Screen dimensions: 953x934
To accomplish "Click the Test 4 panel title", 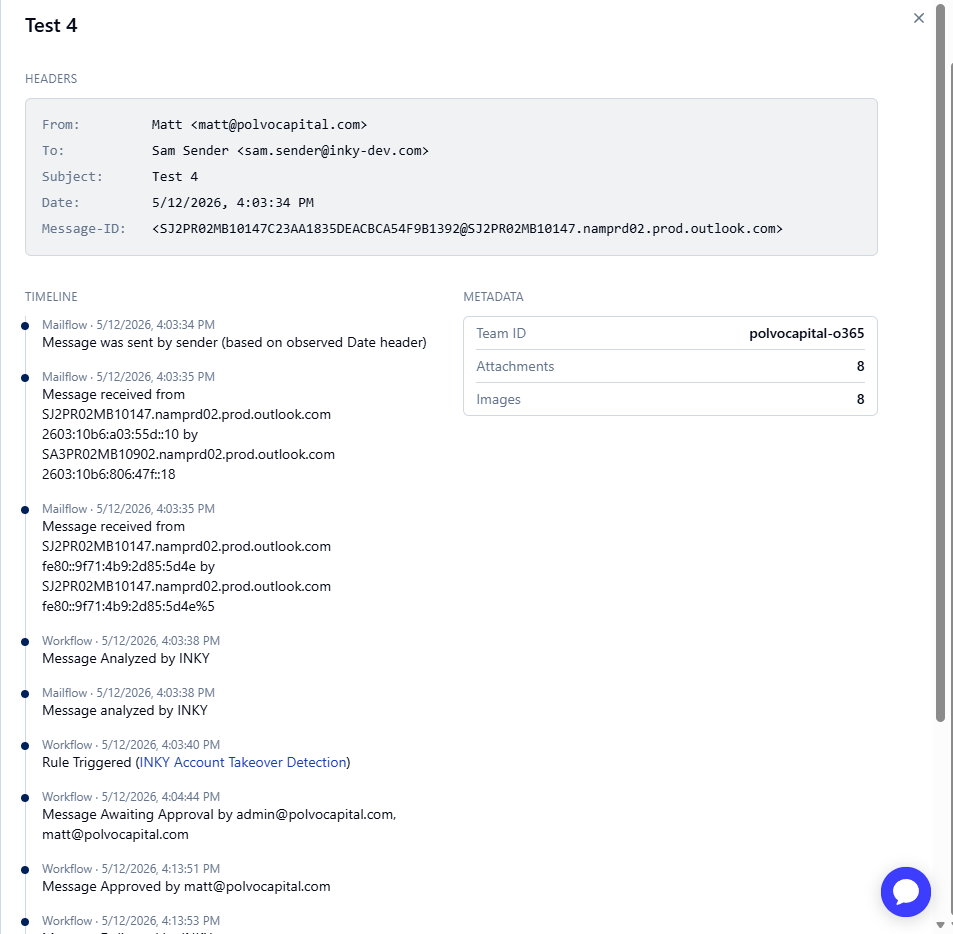I will (x=51, y=26).
